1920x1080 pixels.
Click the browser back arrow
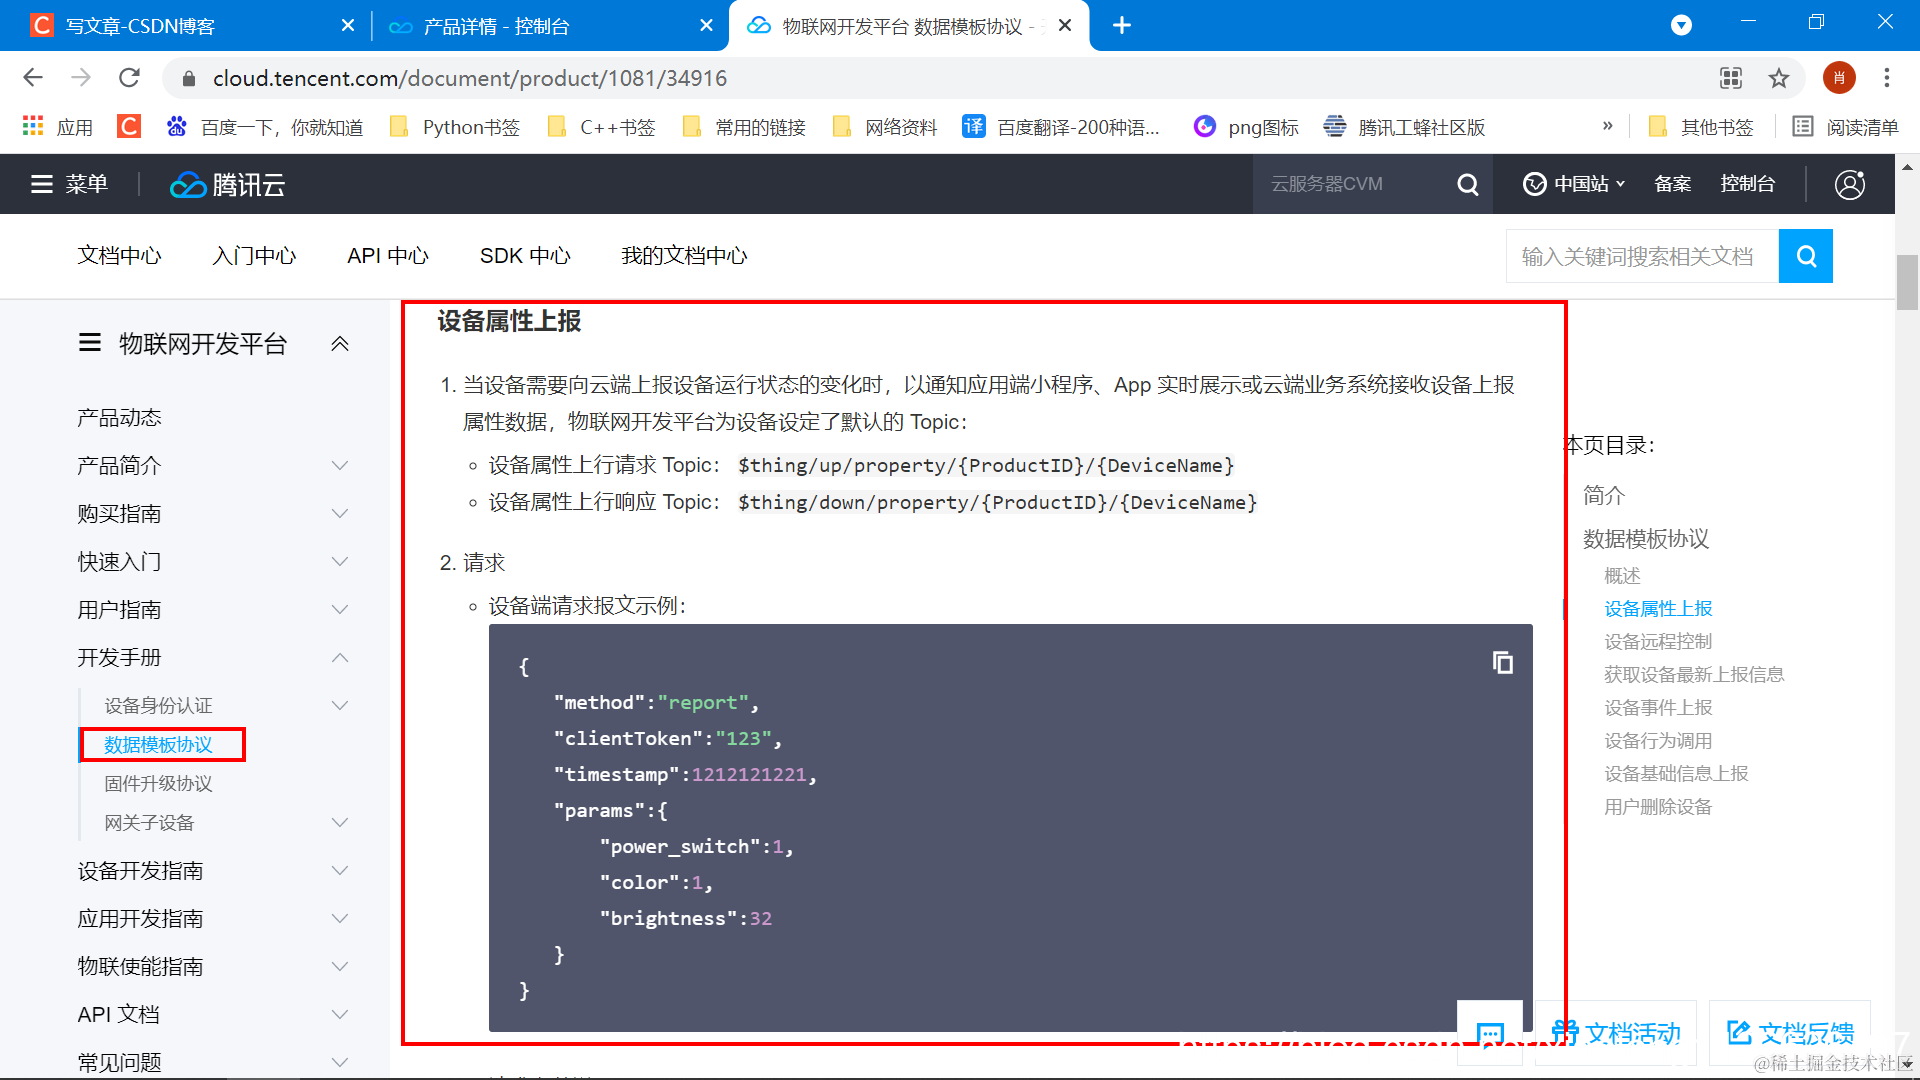(x=33, y=78)
